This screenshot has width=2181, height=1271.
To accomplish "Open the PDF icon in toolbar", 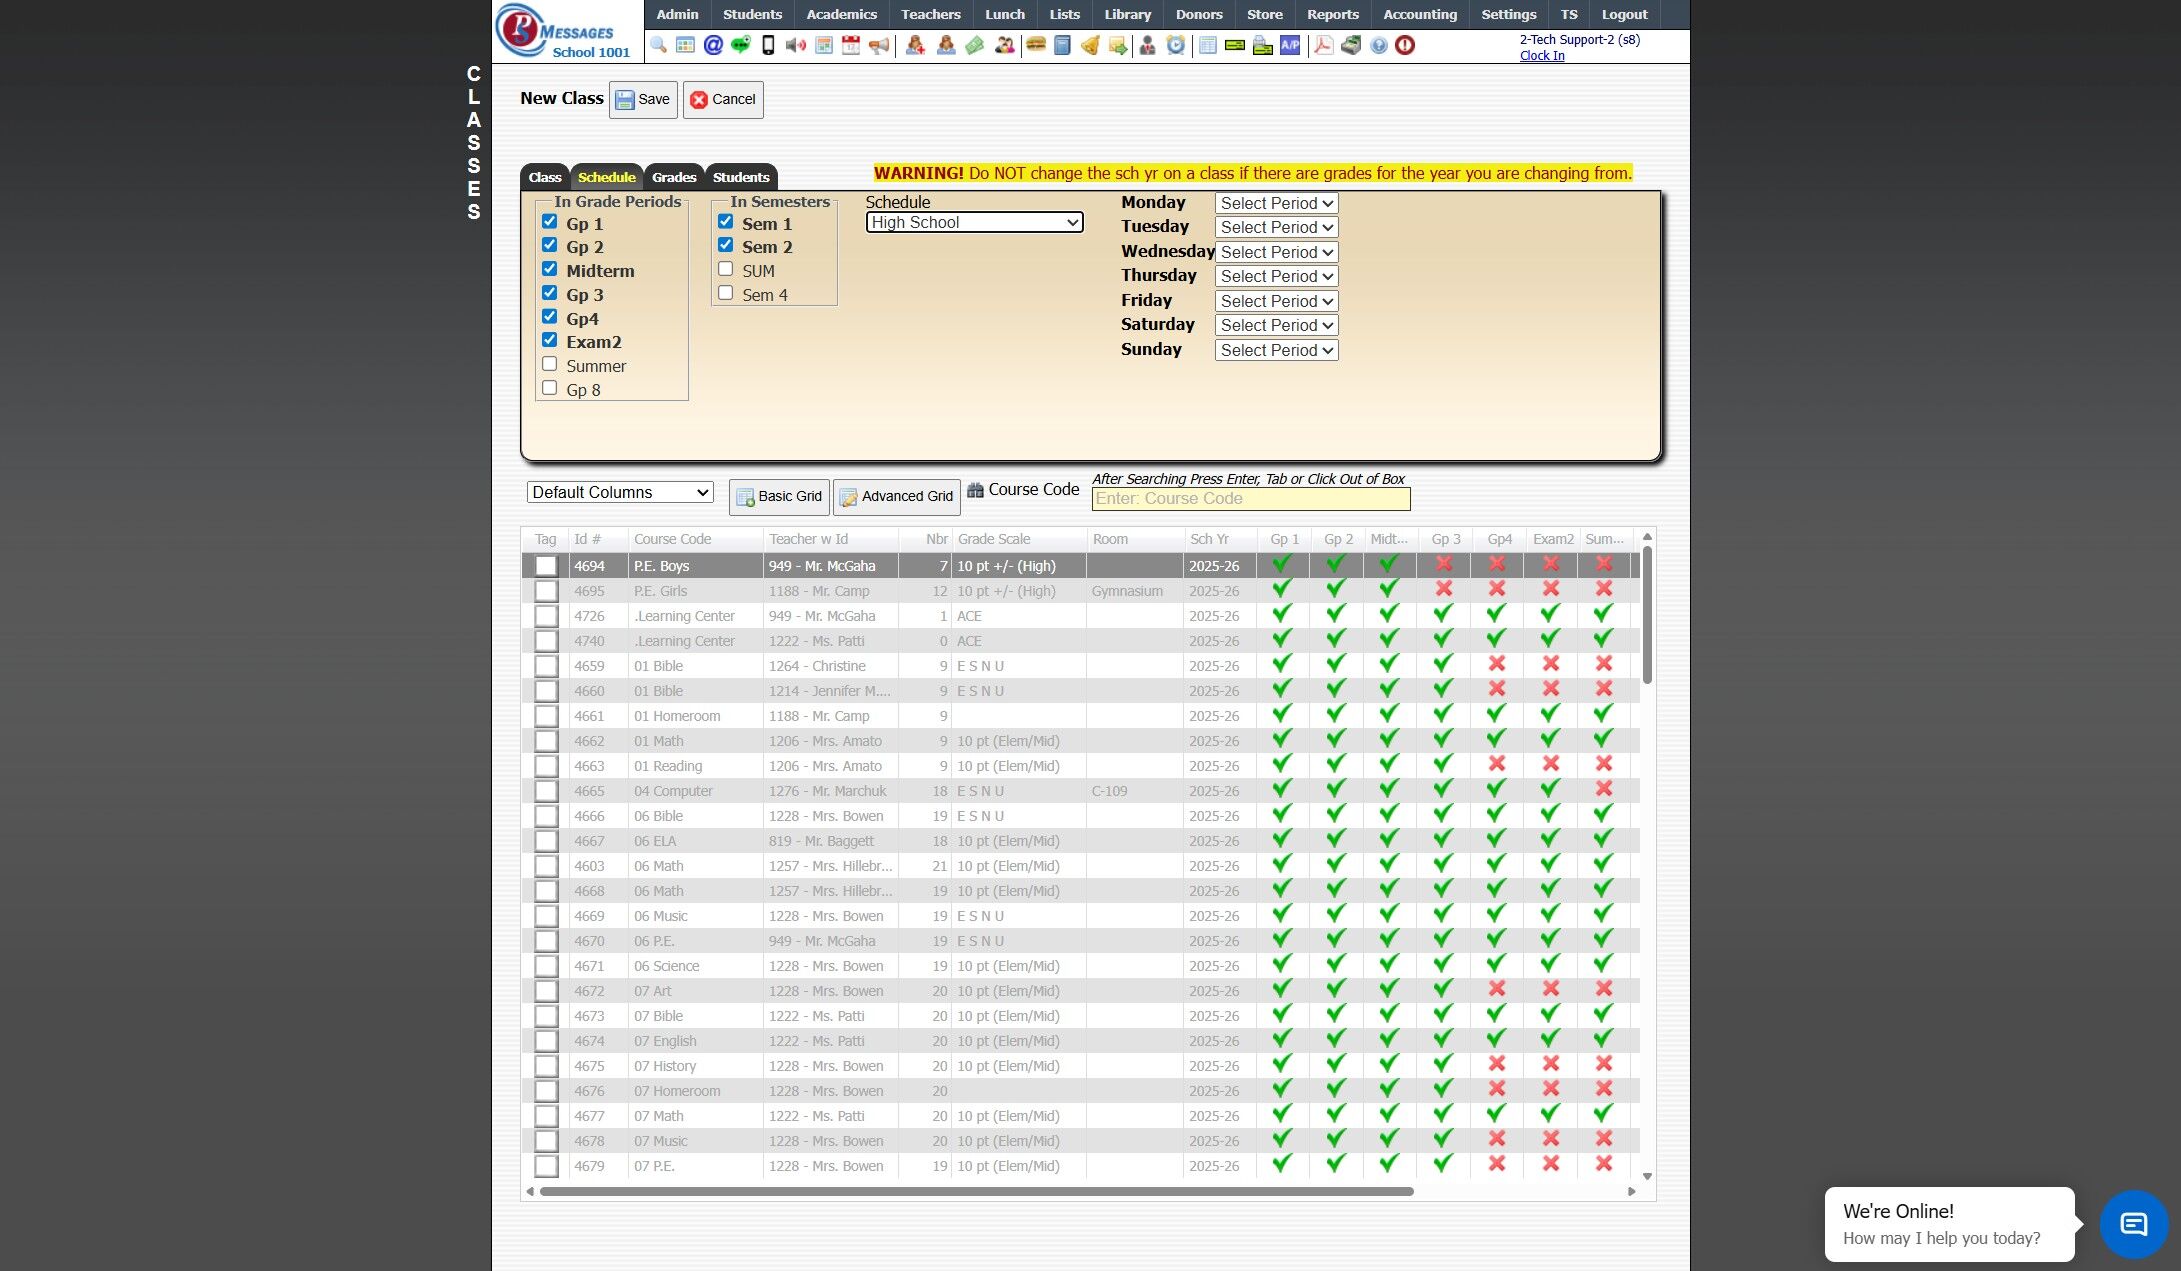I will [1323, 45].
